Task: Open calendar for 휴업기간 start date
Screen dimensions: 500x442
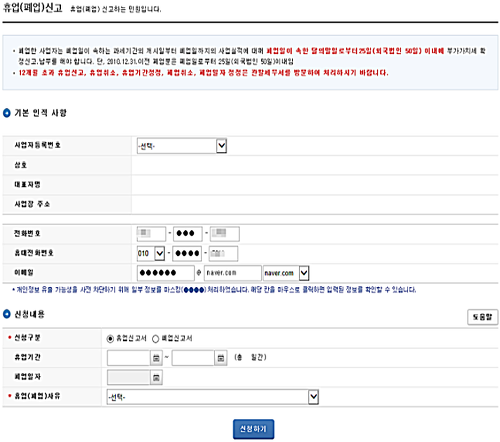Action: click(x=156, y=358)
